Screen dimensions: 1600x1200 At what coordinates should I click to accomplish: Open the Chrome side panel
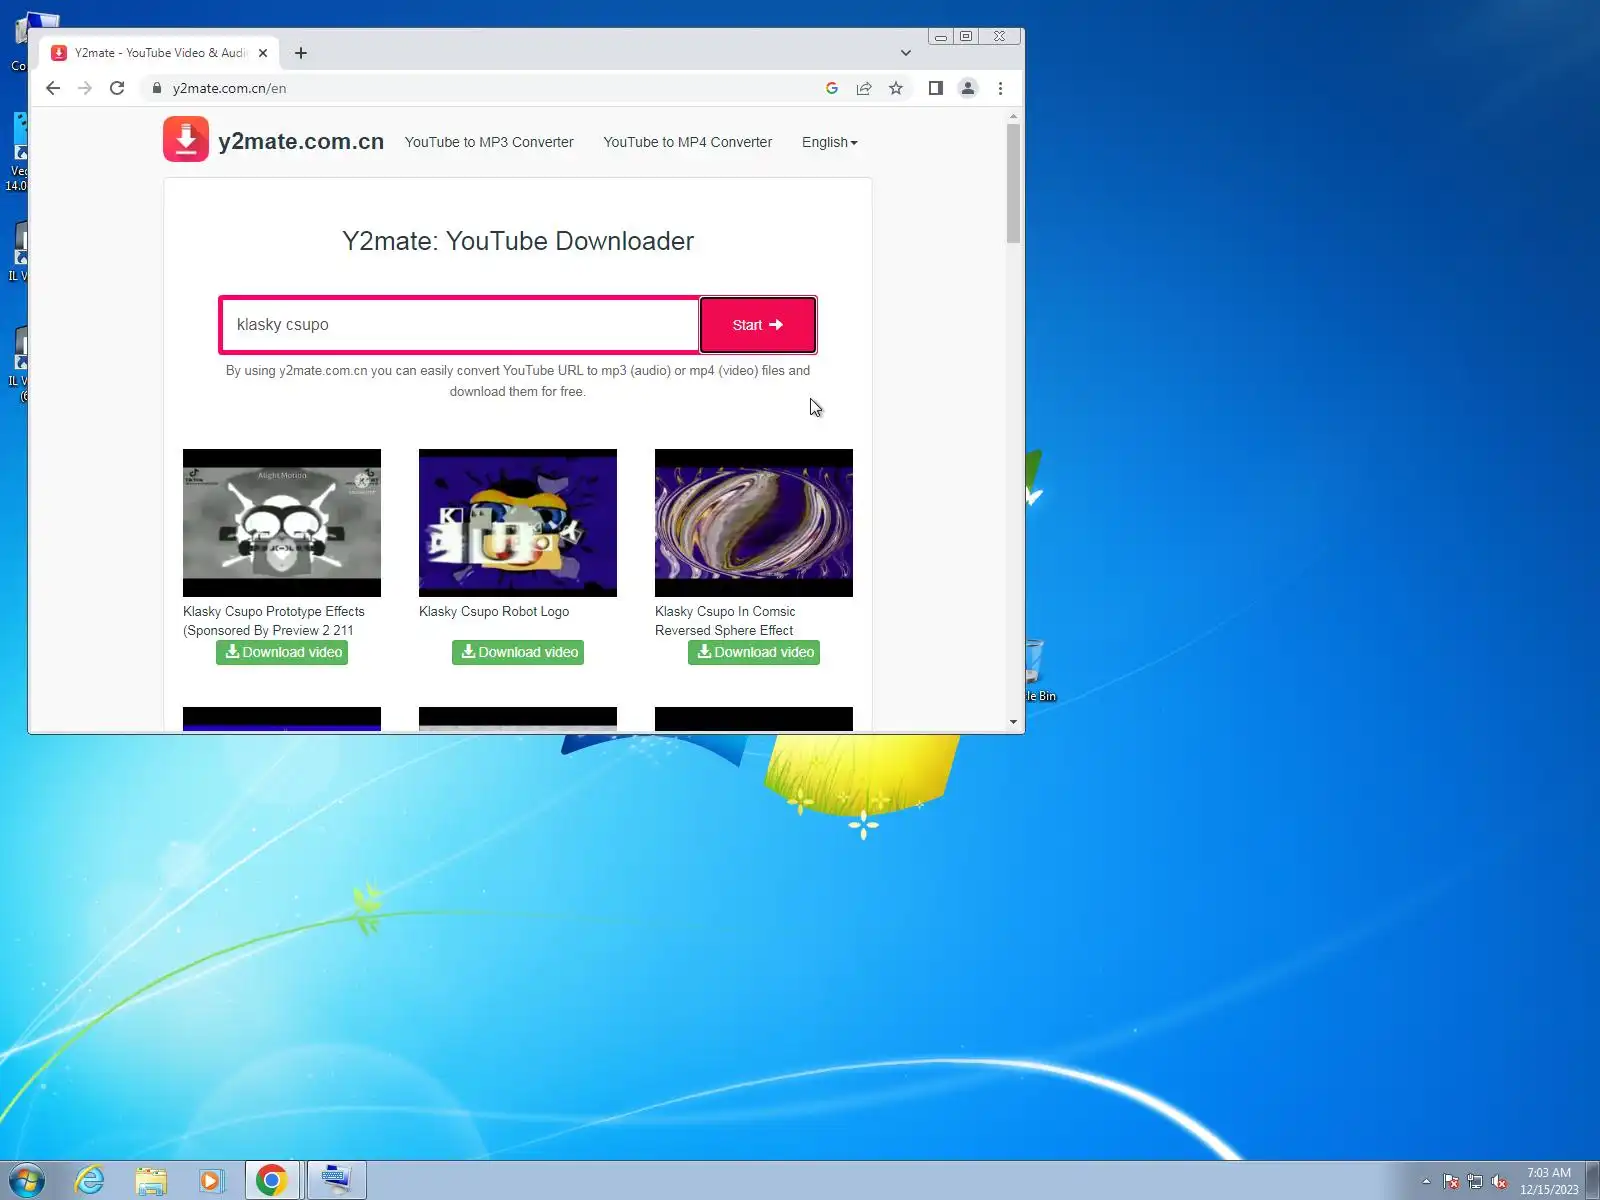point(936,88)
